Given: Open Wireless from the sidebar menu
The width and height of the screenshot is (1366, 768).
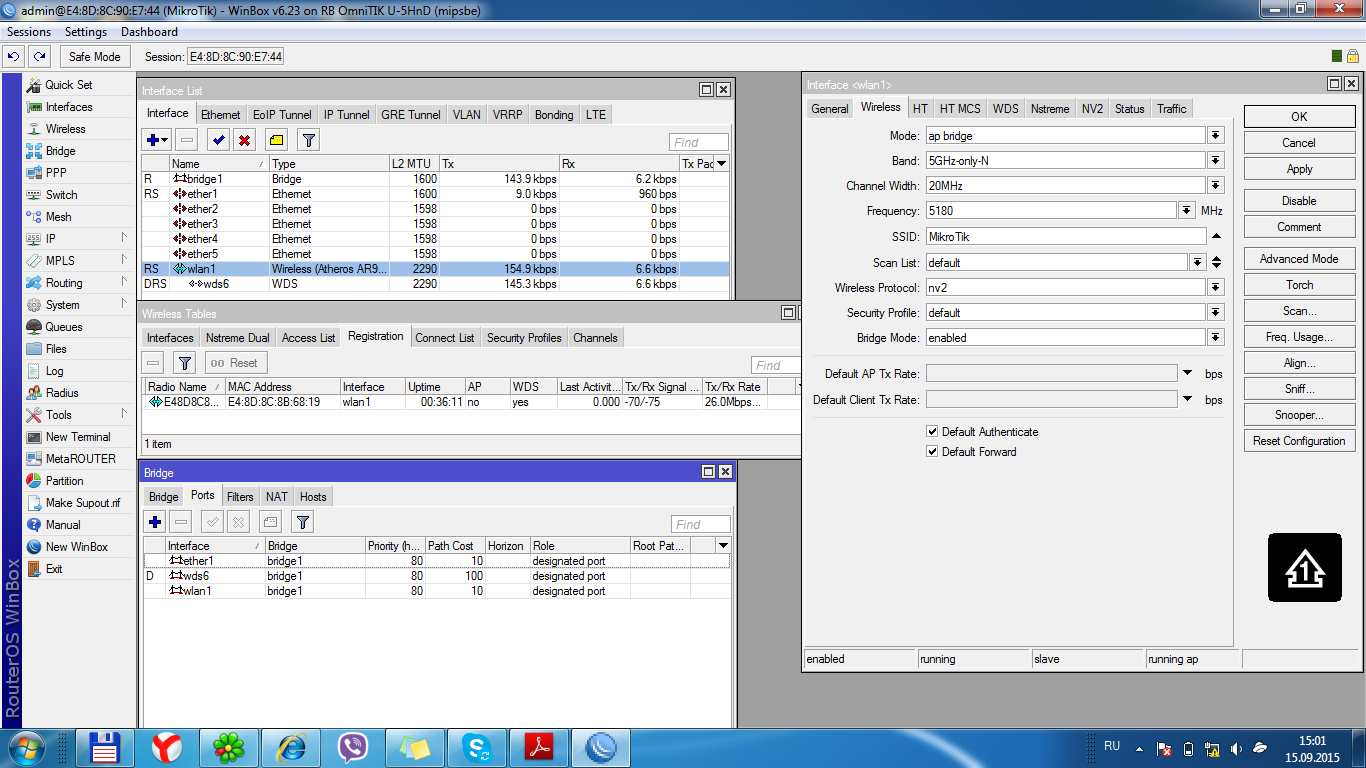Looking at the screenshot, I should coord(65,129).
